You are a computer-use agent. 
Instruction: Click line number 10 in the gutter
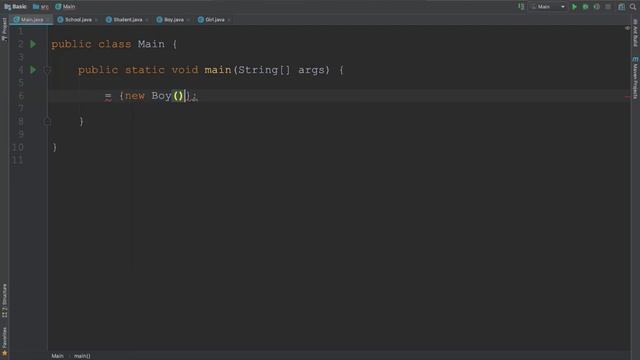[x=18, y=147]
